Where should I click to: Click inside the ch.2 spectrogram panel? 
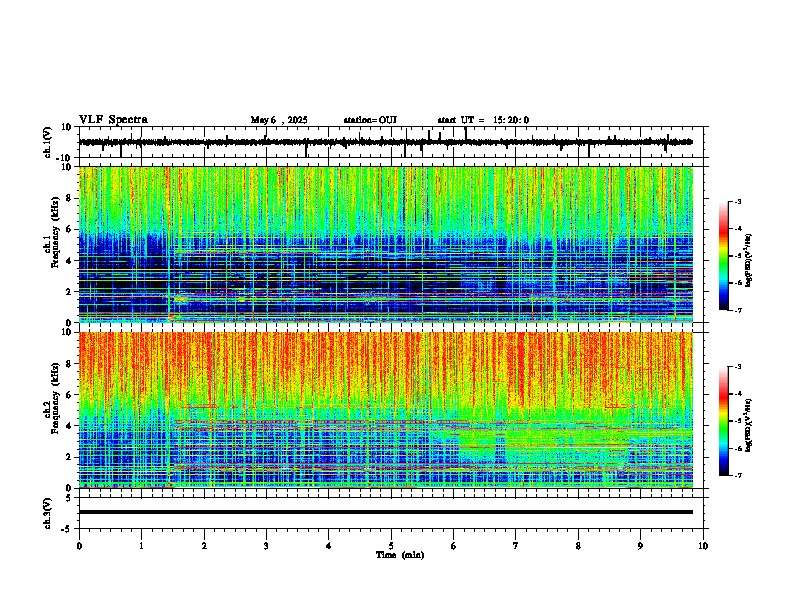386,410
